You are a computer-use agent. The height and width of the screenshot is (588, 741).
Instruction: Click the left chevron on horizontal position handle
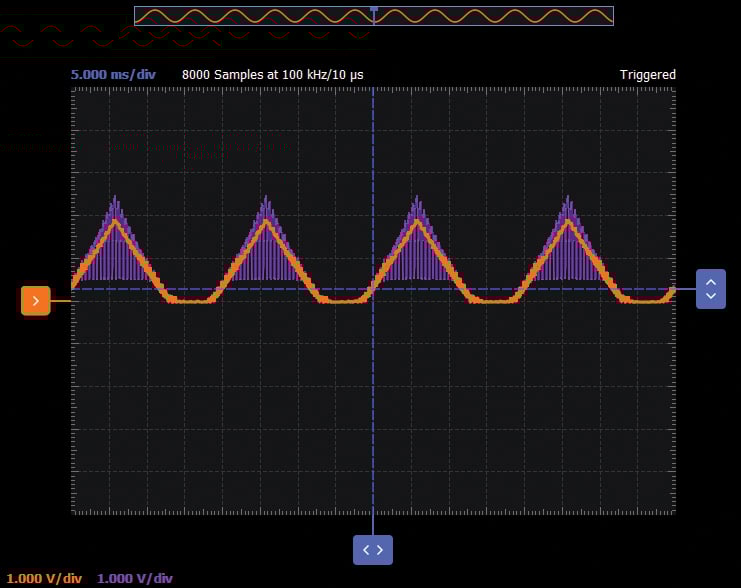click(366, 550)
